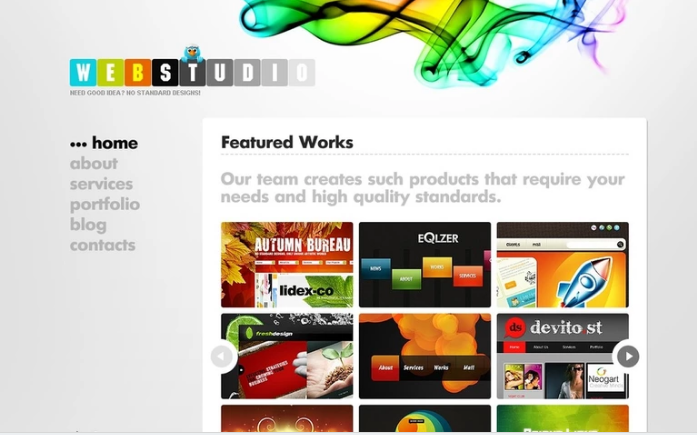Click the green E logo tile
The height and width of the screenshot is (435, 697).
(x=110, y=72)
